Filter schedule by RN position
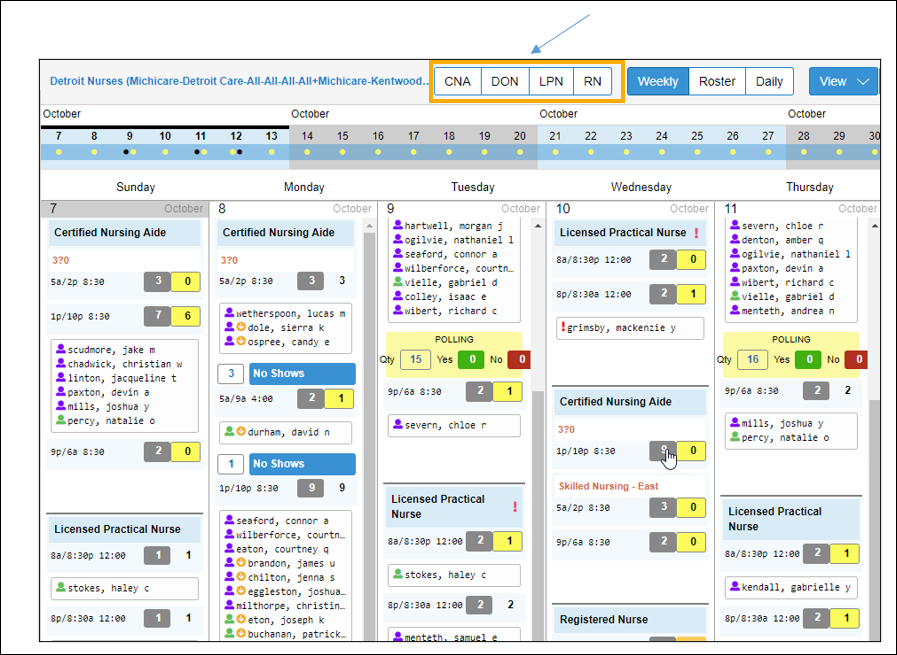 tap(592, 81)
